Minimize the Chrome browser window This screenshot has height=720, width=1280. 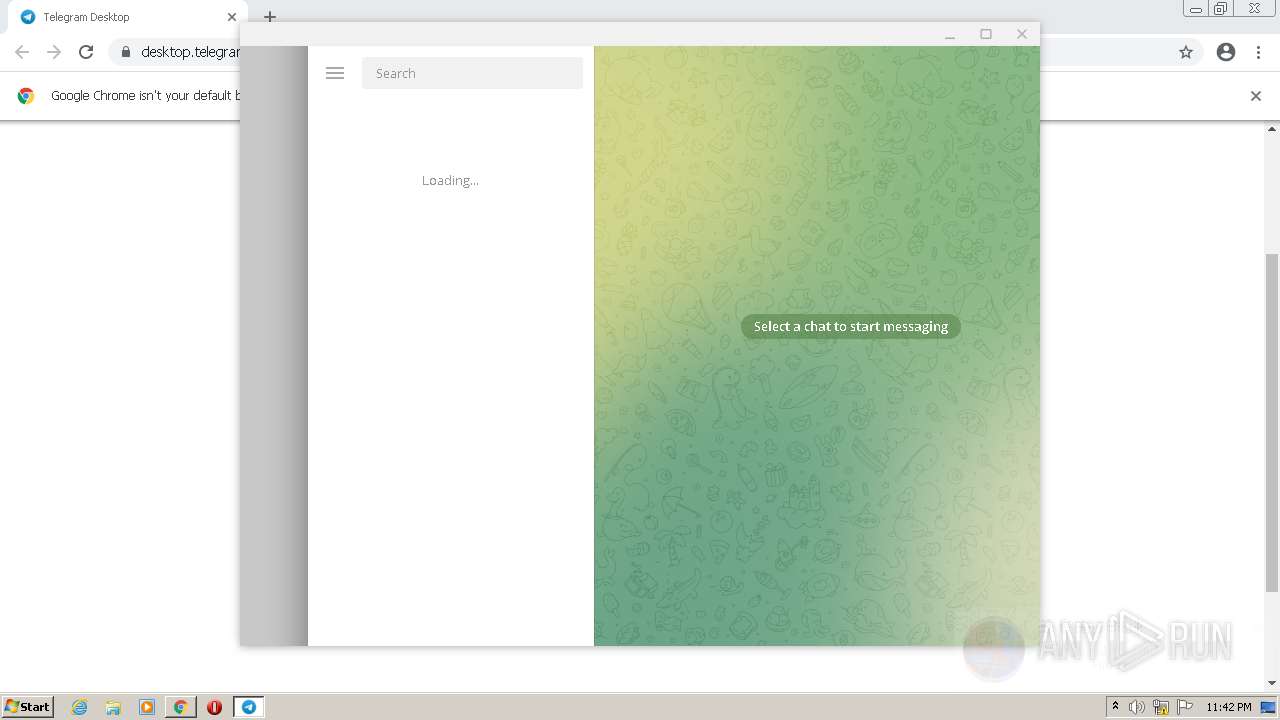point(1196,9)
